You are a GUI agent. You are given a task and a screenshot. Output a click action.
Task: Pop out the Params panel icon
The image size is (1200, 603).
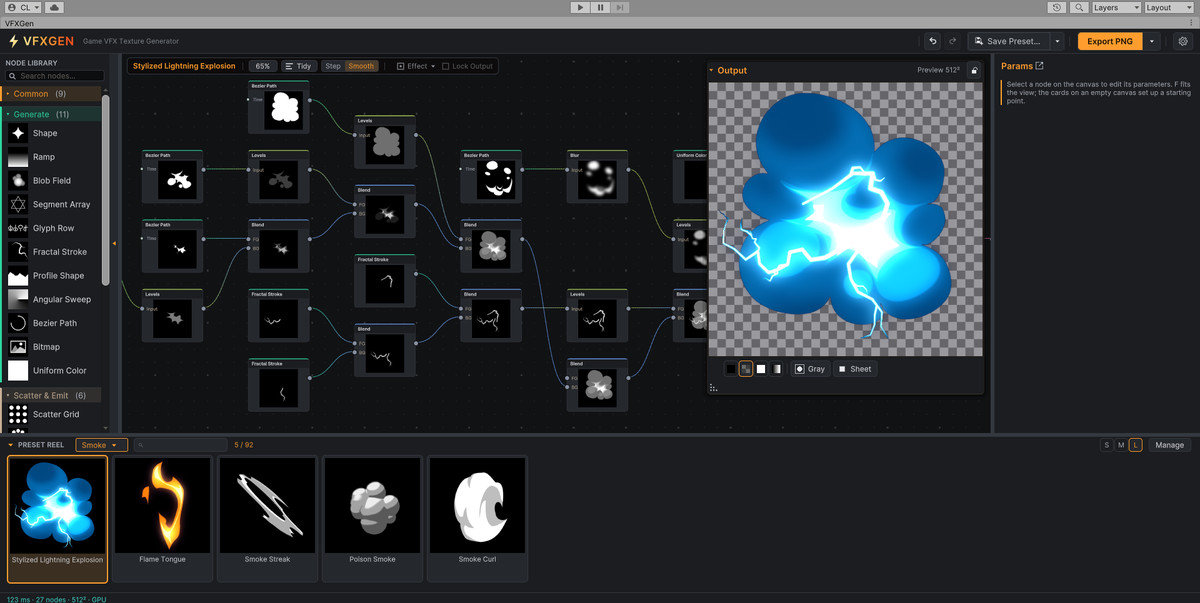1039,66
